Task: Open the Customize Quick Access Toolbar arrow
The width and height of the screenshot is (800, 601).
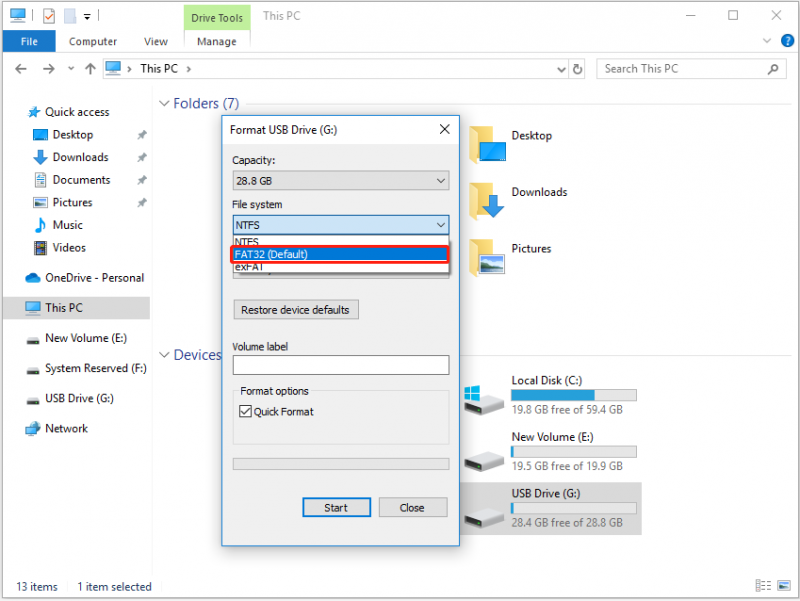Action: (x=87, y=17)
